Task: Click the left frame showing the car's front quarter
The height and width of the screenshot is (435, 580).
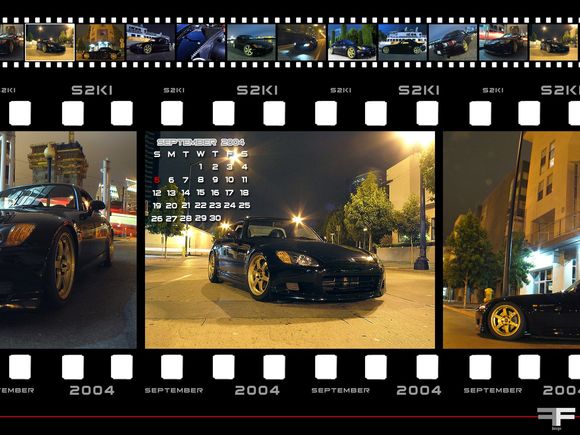Action: (68, 240)
